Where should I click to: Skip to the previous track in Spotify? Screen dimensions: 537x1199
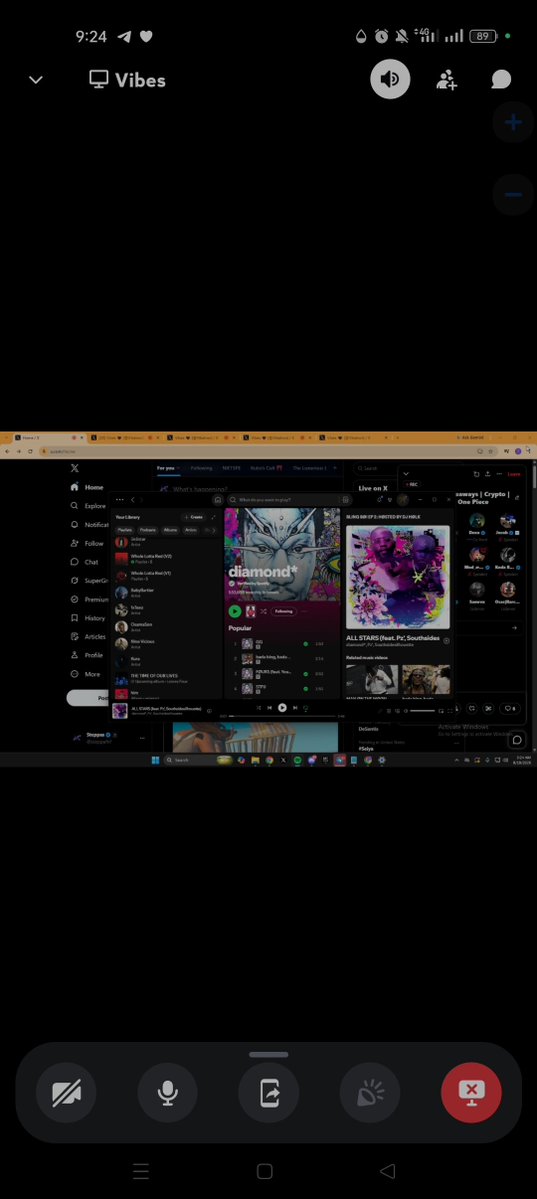coord(269,707)
